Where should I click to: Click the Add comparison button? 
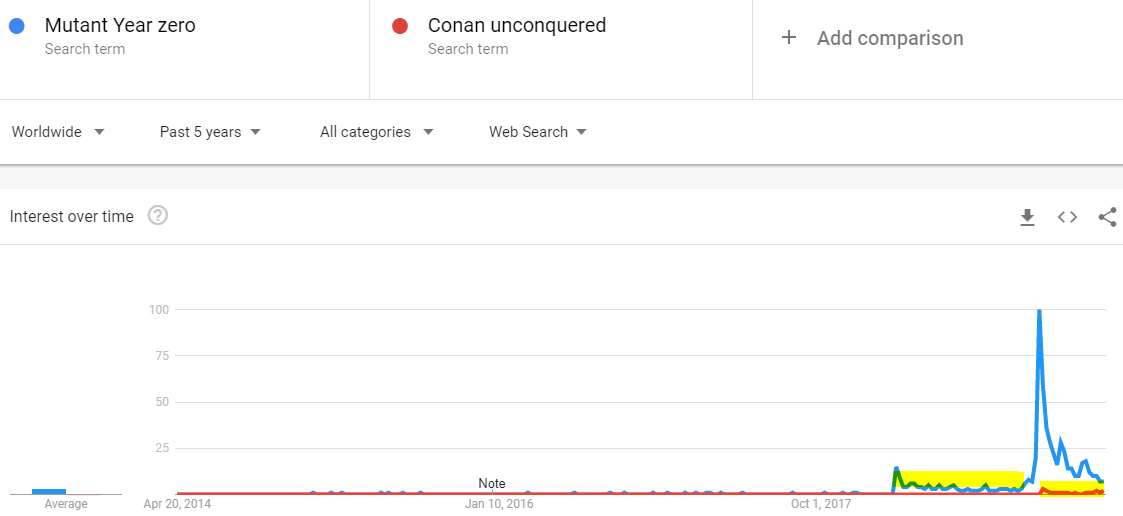[872, 38]
